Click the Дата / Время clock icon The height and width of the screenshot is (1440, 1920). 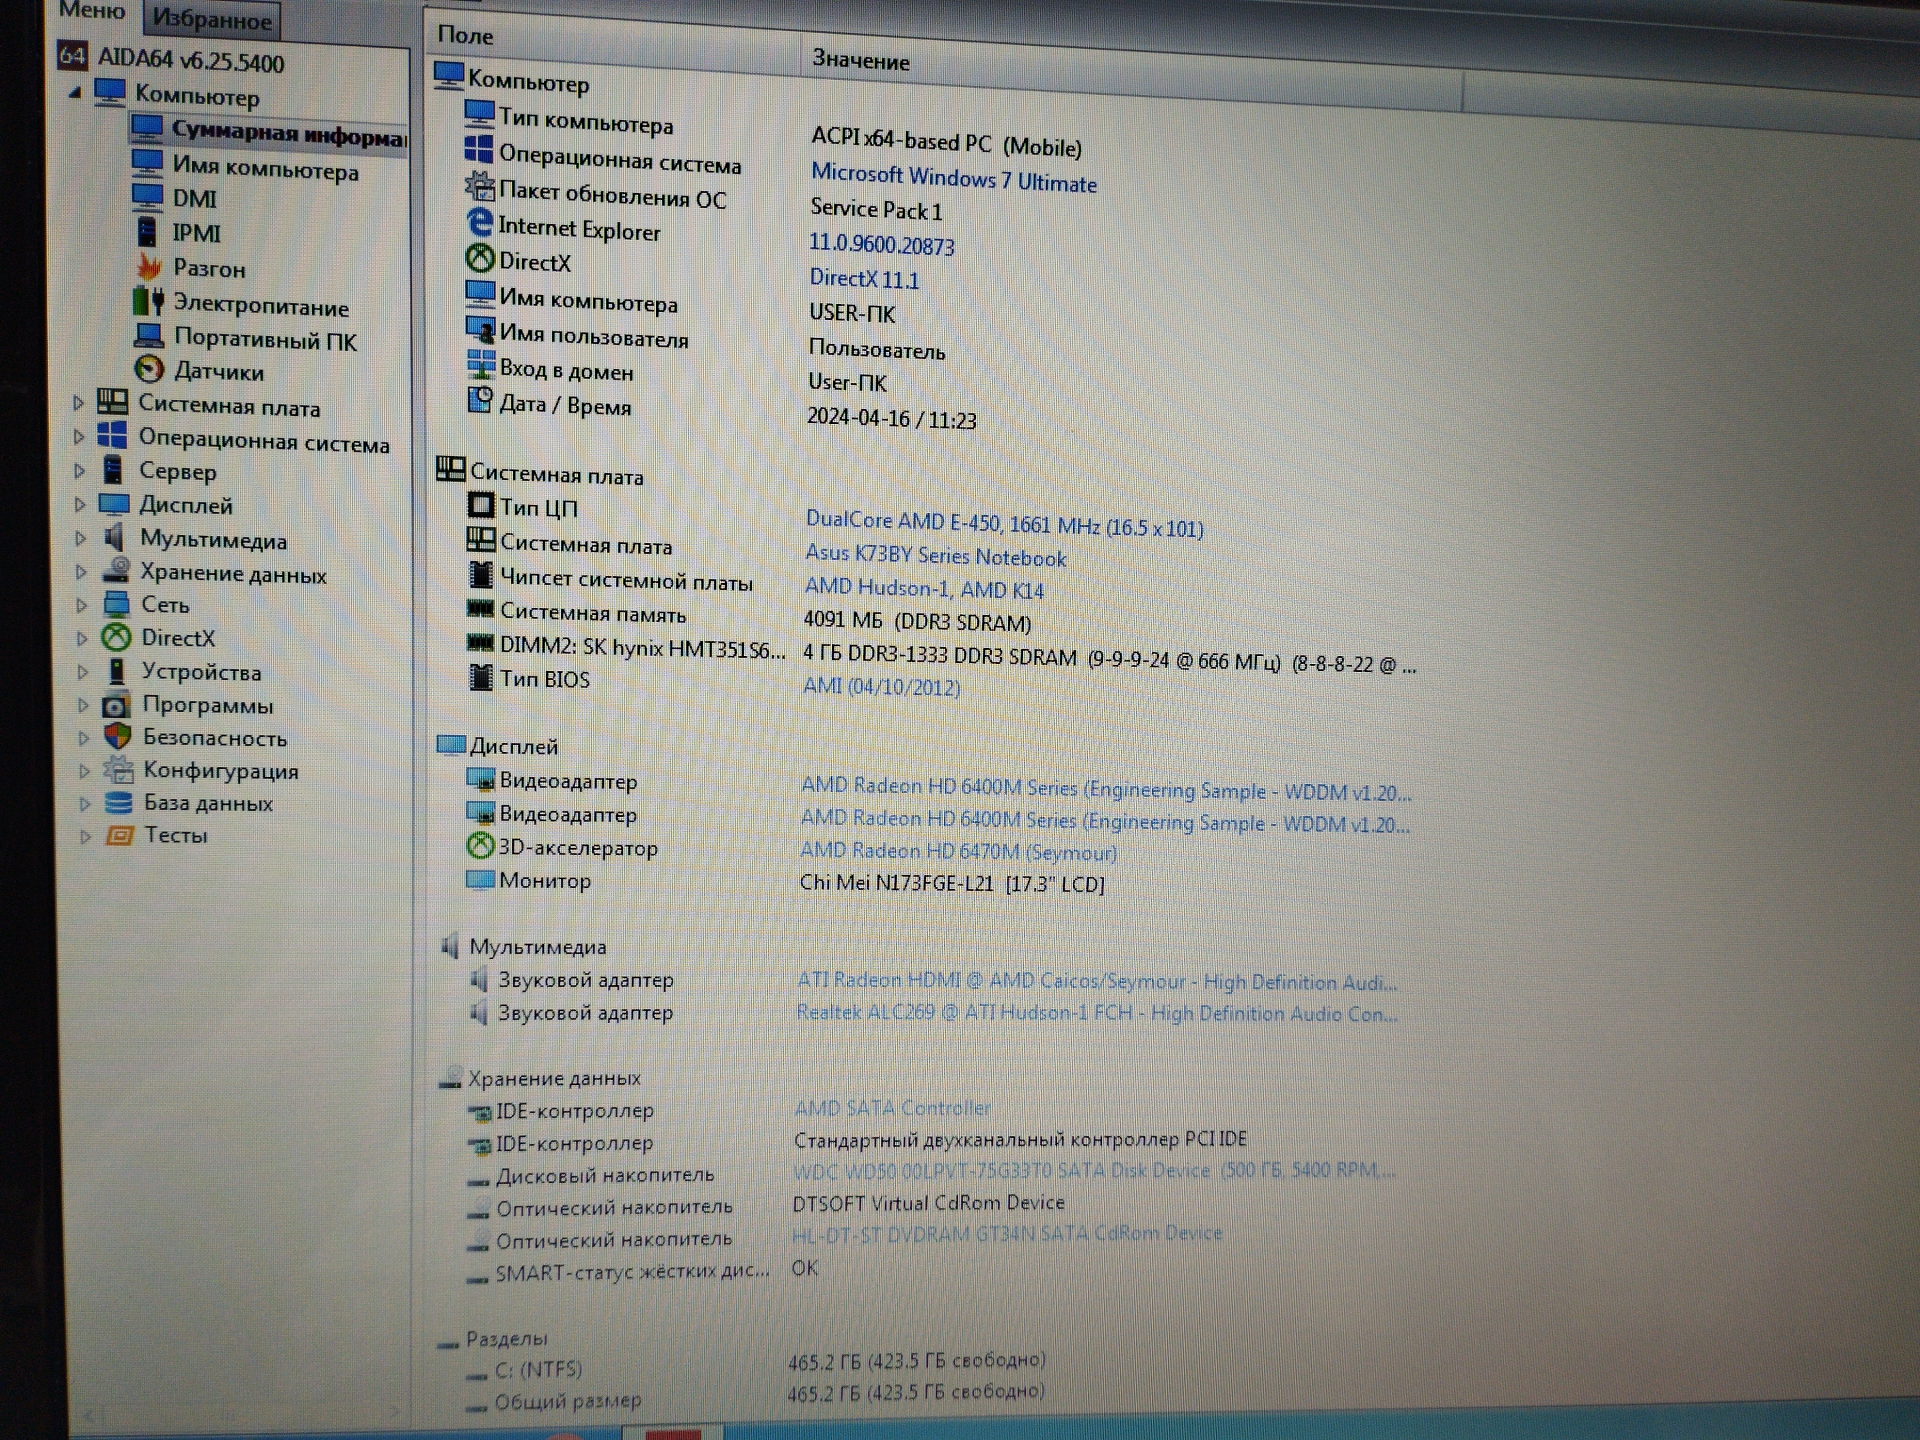[x=480, y=400]
